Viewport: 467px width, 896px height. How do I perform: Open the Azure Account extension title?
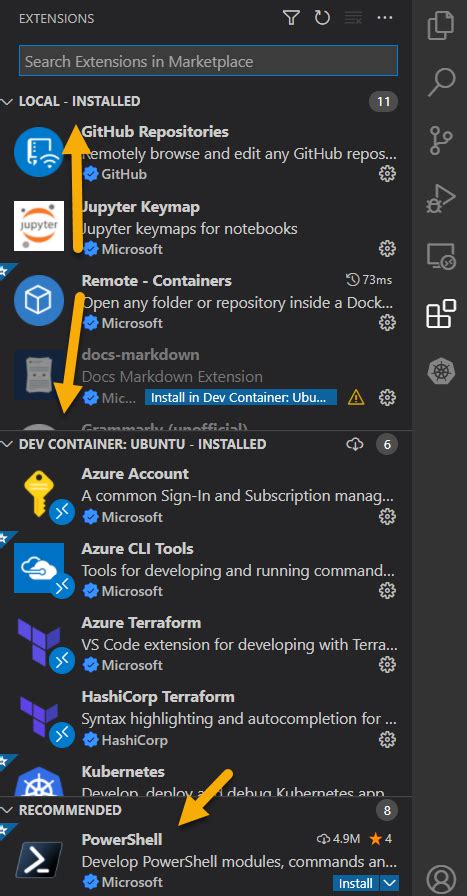point(135,474)
